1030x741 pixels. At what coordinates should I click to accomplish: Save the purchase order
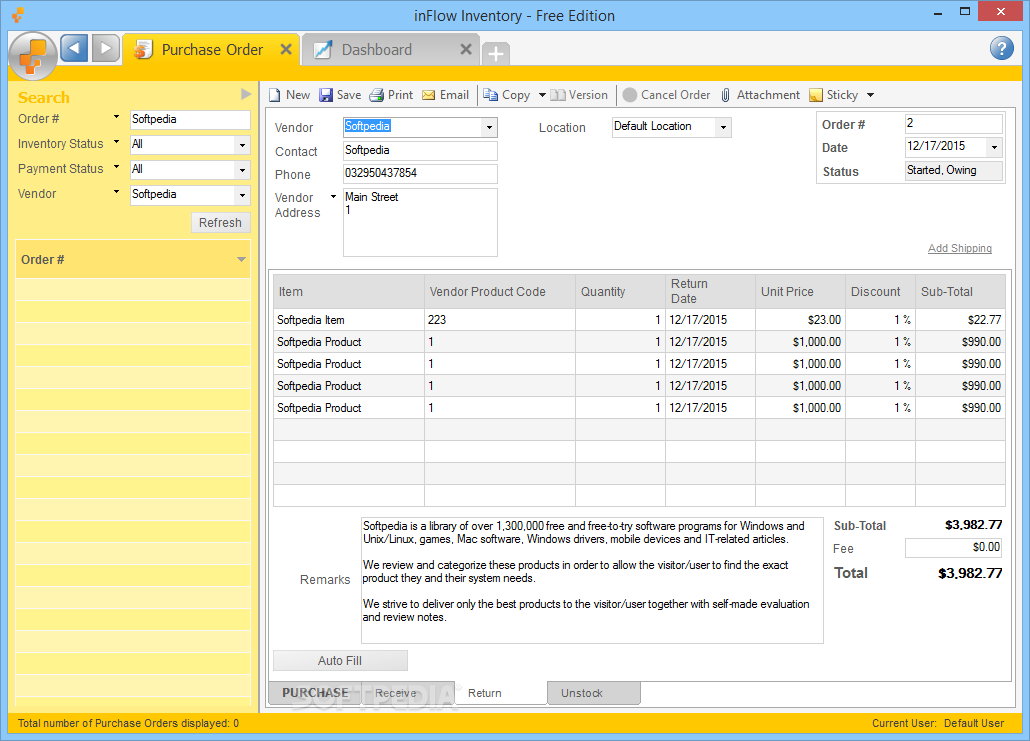[x=340, y=95]
